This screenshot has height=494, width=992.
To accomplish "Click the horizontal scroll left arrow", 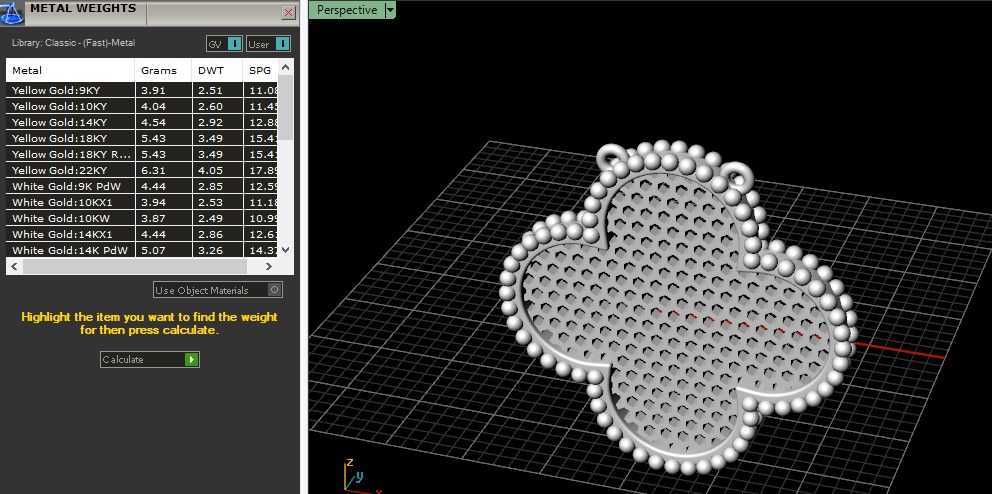I will 15,266.
